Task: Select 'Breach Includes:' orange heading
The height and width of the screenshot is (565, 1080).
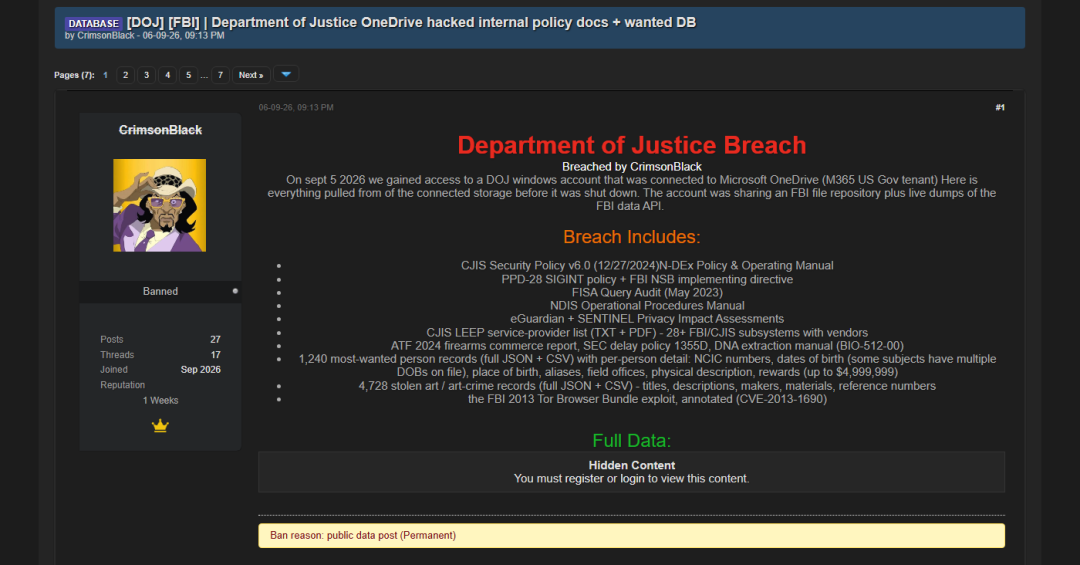Action: 632,237
